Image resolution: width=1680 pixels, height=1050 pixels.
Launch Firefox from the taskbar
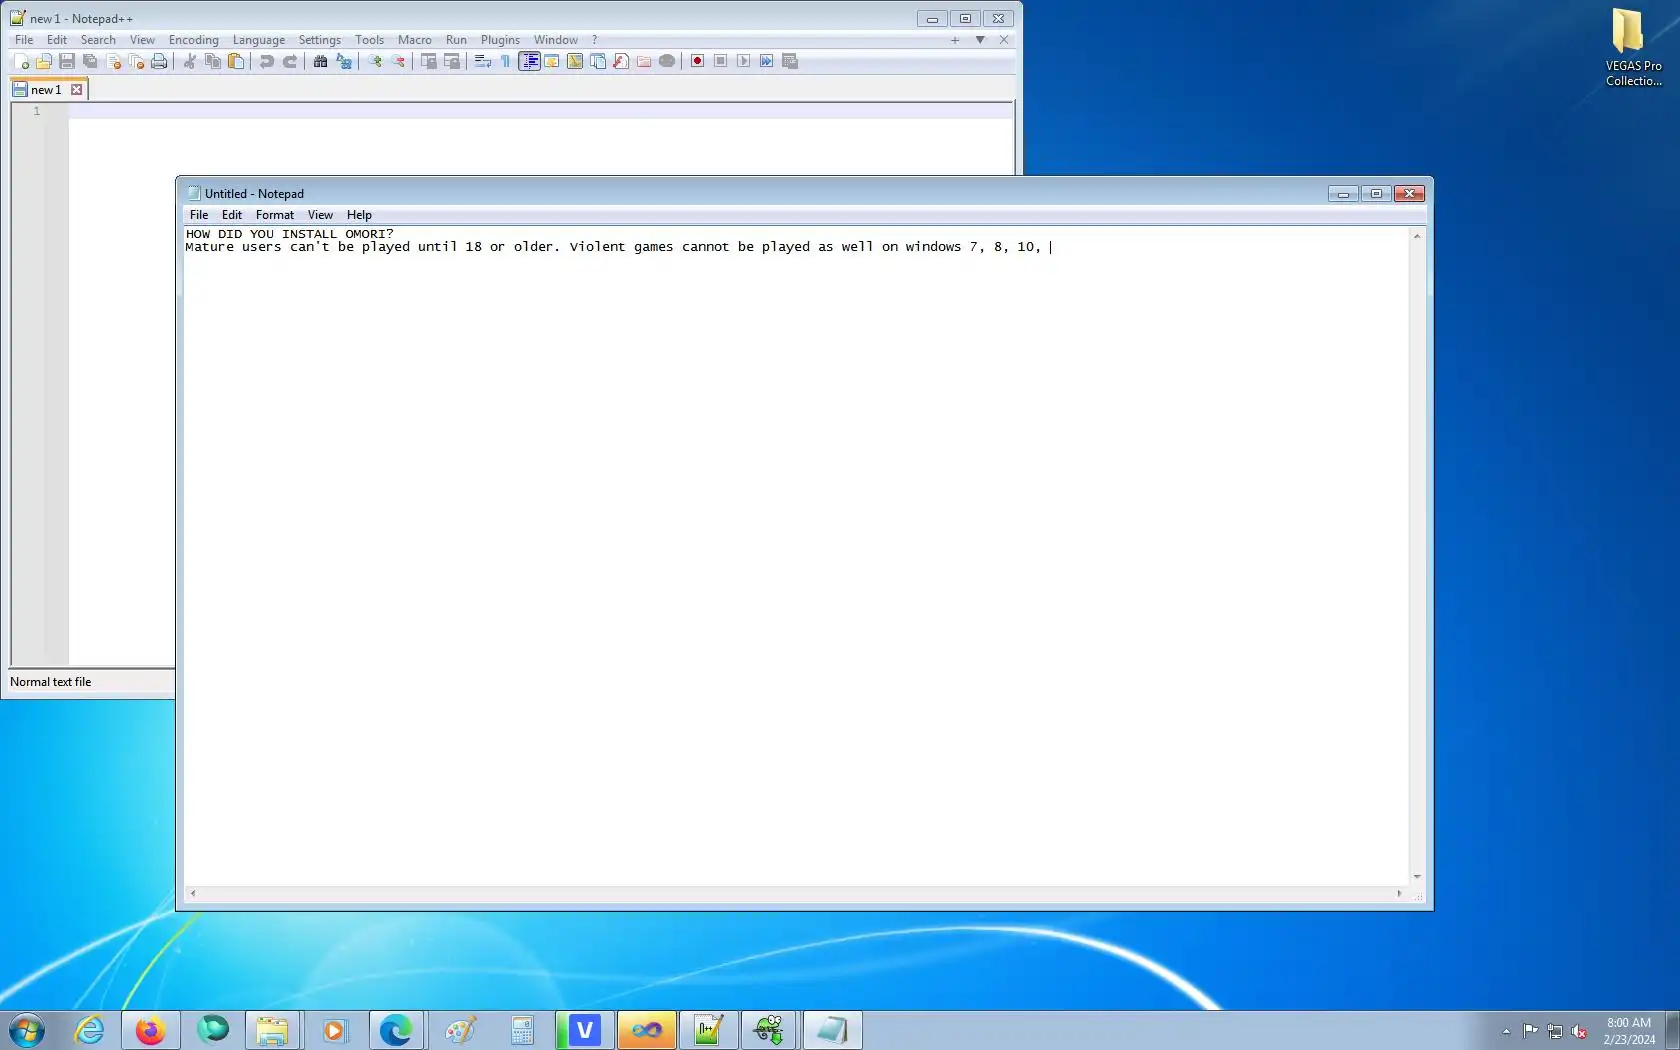coord(150,1030)
